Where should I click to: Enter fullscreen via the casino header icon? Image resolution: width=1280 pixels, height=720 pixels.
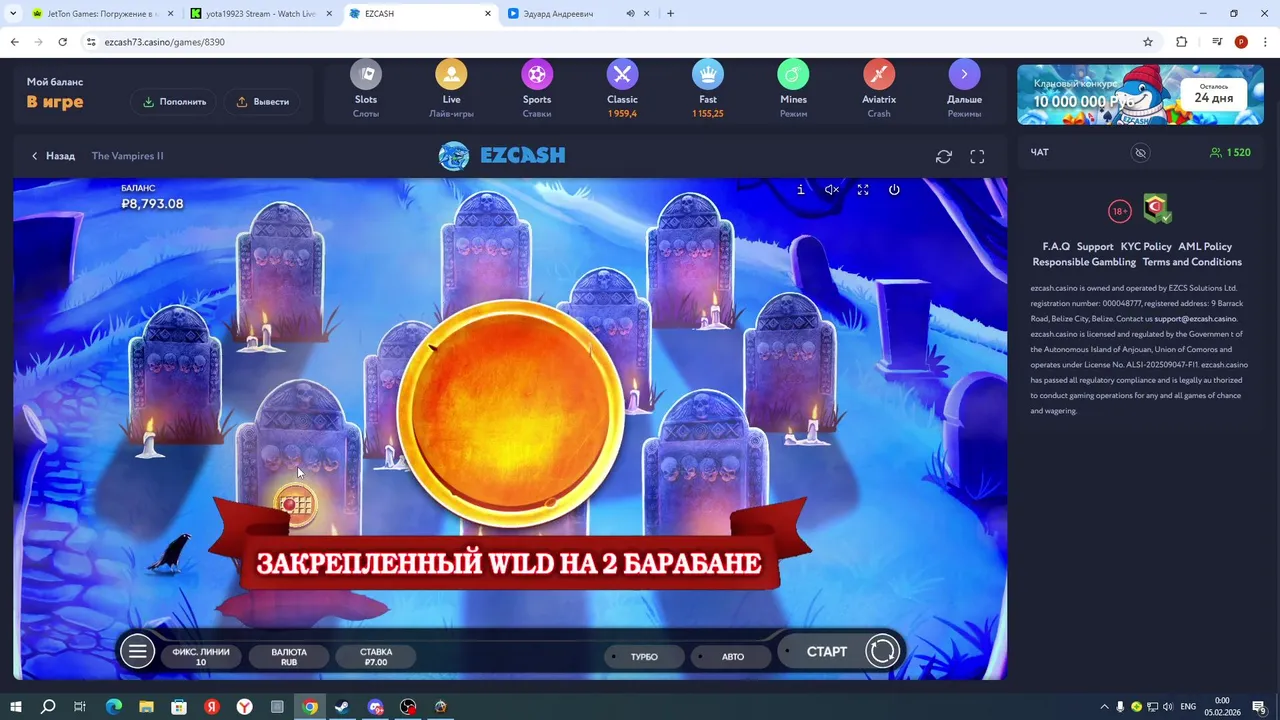tap(978, 156)
